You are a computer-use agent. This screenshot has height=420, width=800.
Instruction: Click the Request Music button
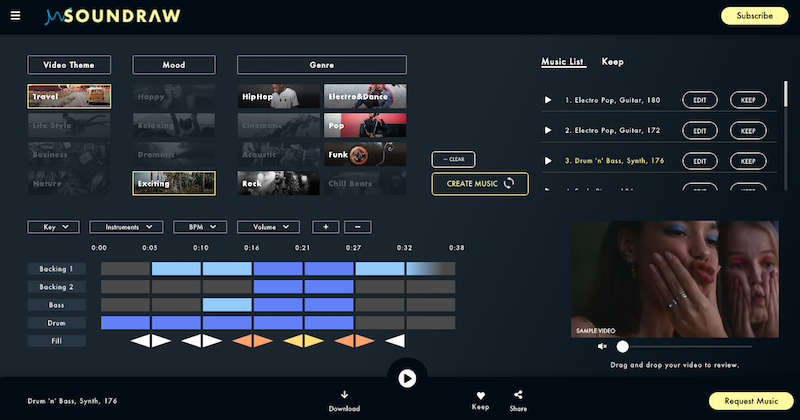point(751,401)
